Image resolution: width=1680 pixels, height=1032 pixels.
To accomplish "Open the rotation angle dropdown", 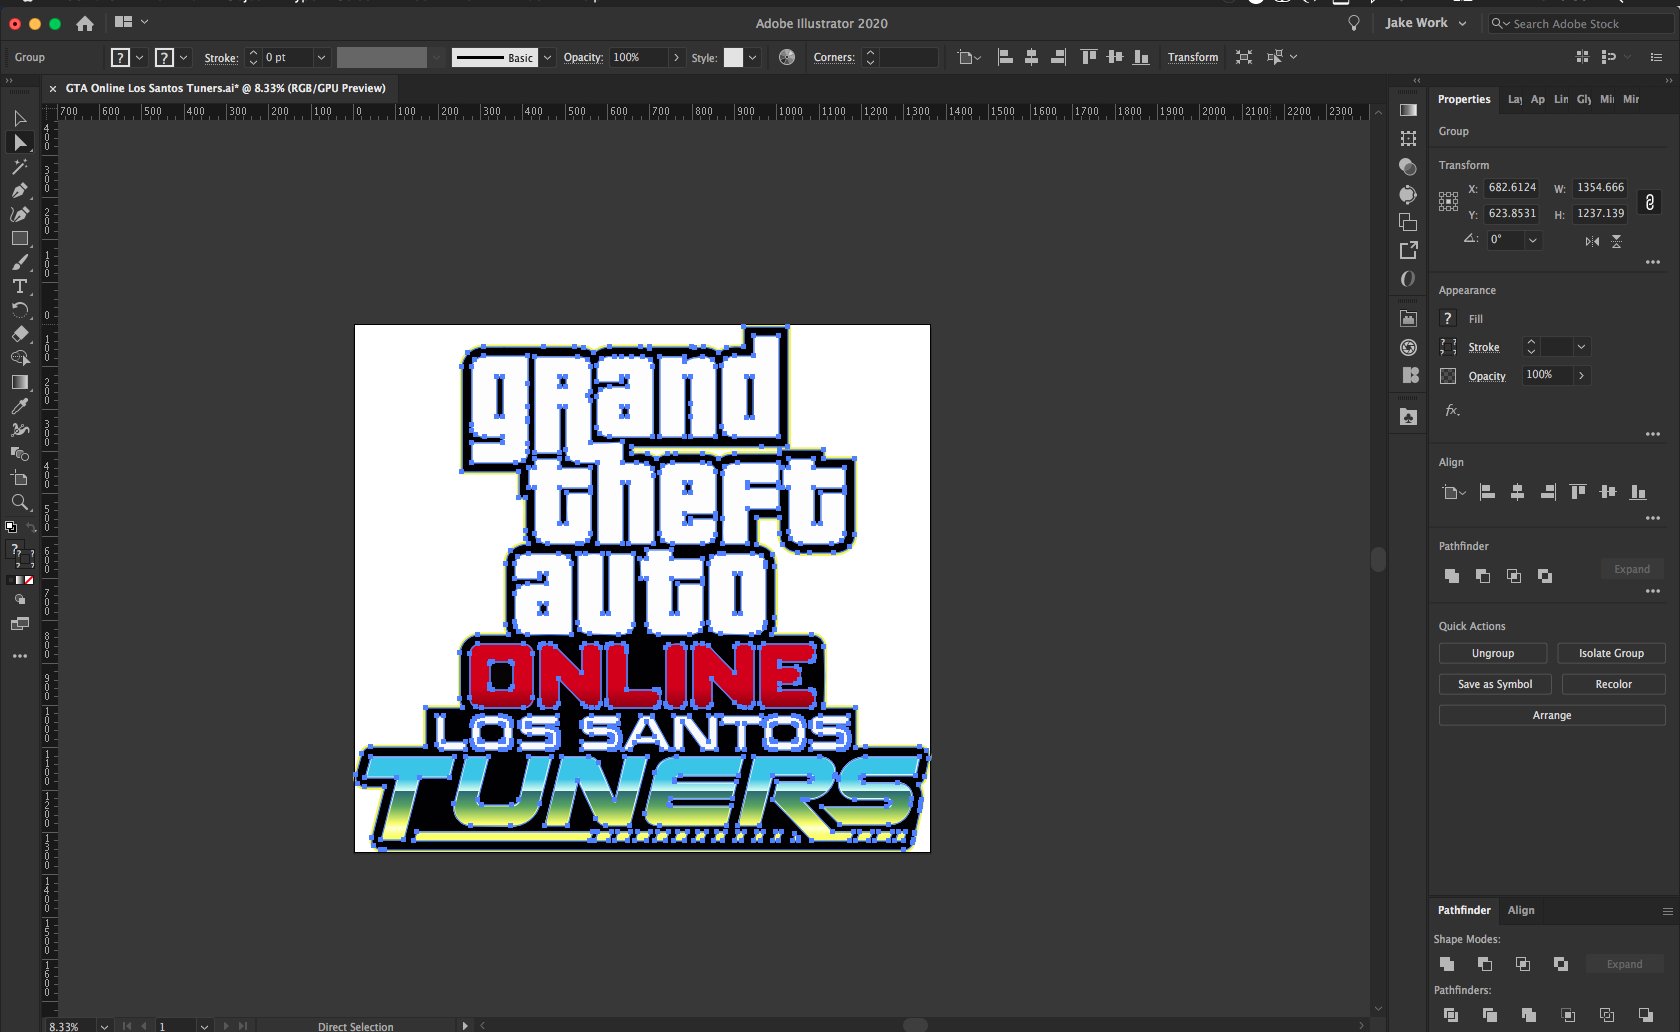I will [1531, 240].
